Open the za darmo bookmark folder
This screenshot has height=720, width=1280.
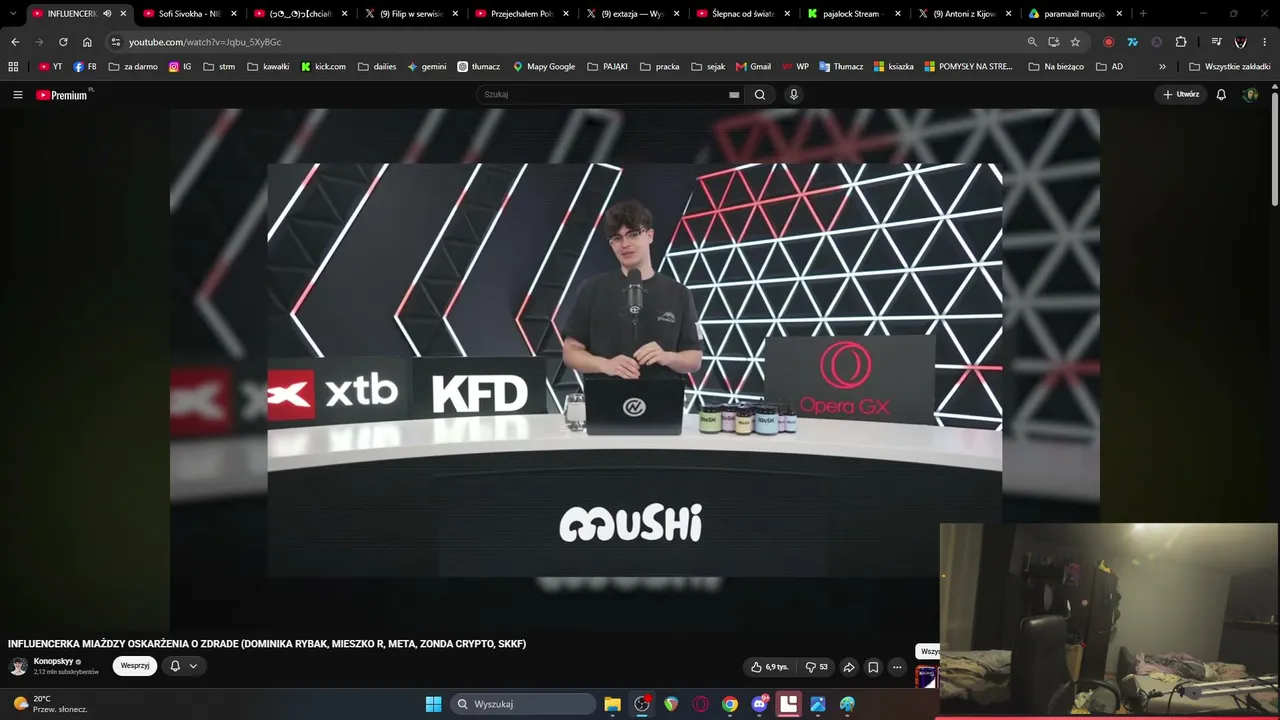tap(133, 67)
